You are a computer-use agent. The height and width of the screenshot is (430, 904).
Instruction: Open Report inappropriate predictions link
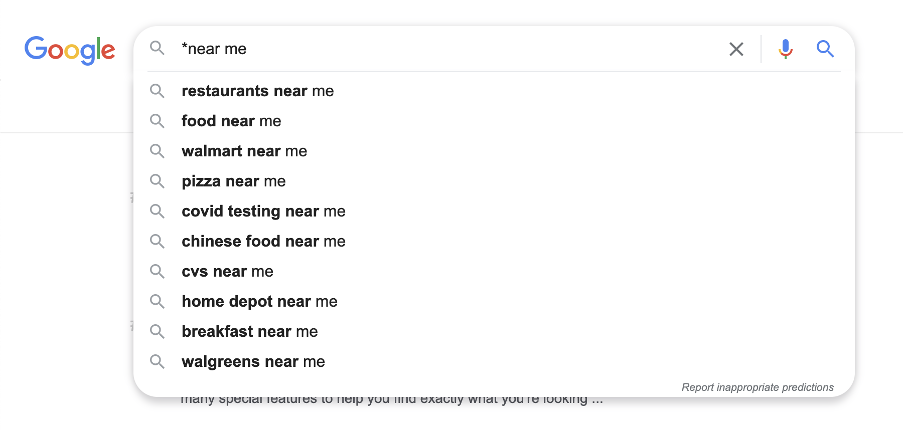pyautogui.click(x=758, y=387)
